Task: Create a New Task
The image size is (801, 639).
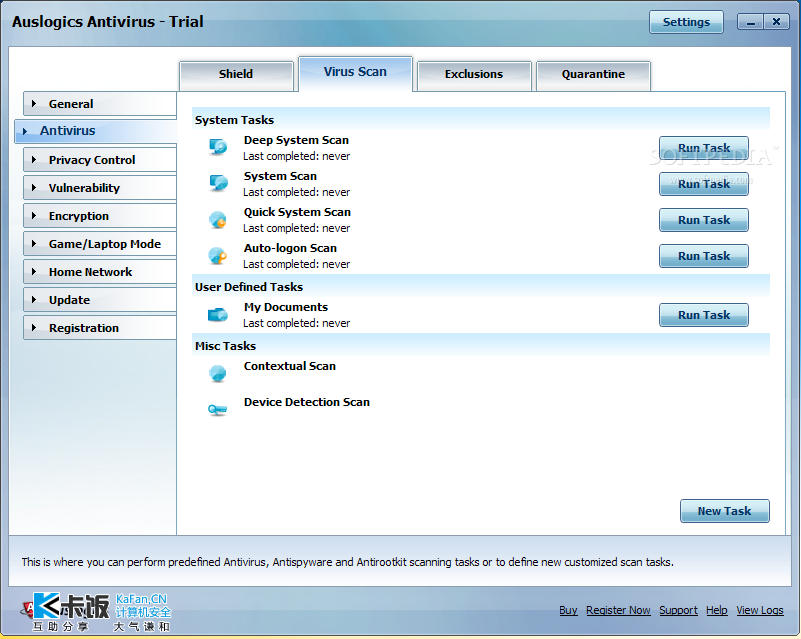Action: coord(724,511)
